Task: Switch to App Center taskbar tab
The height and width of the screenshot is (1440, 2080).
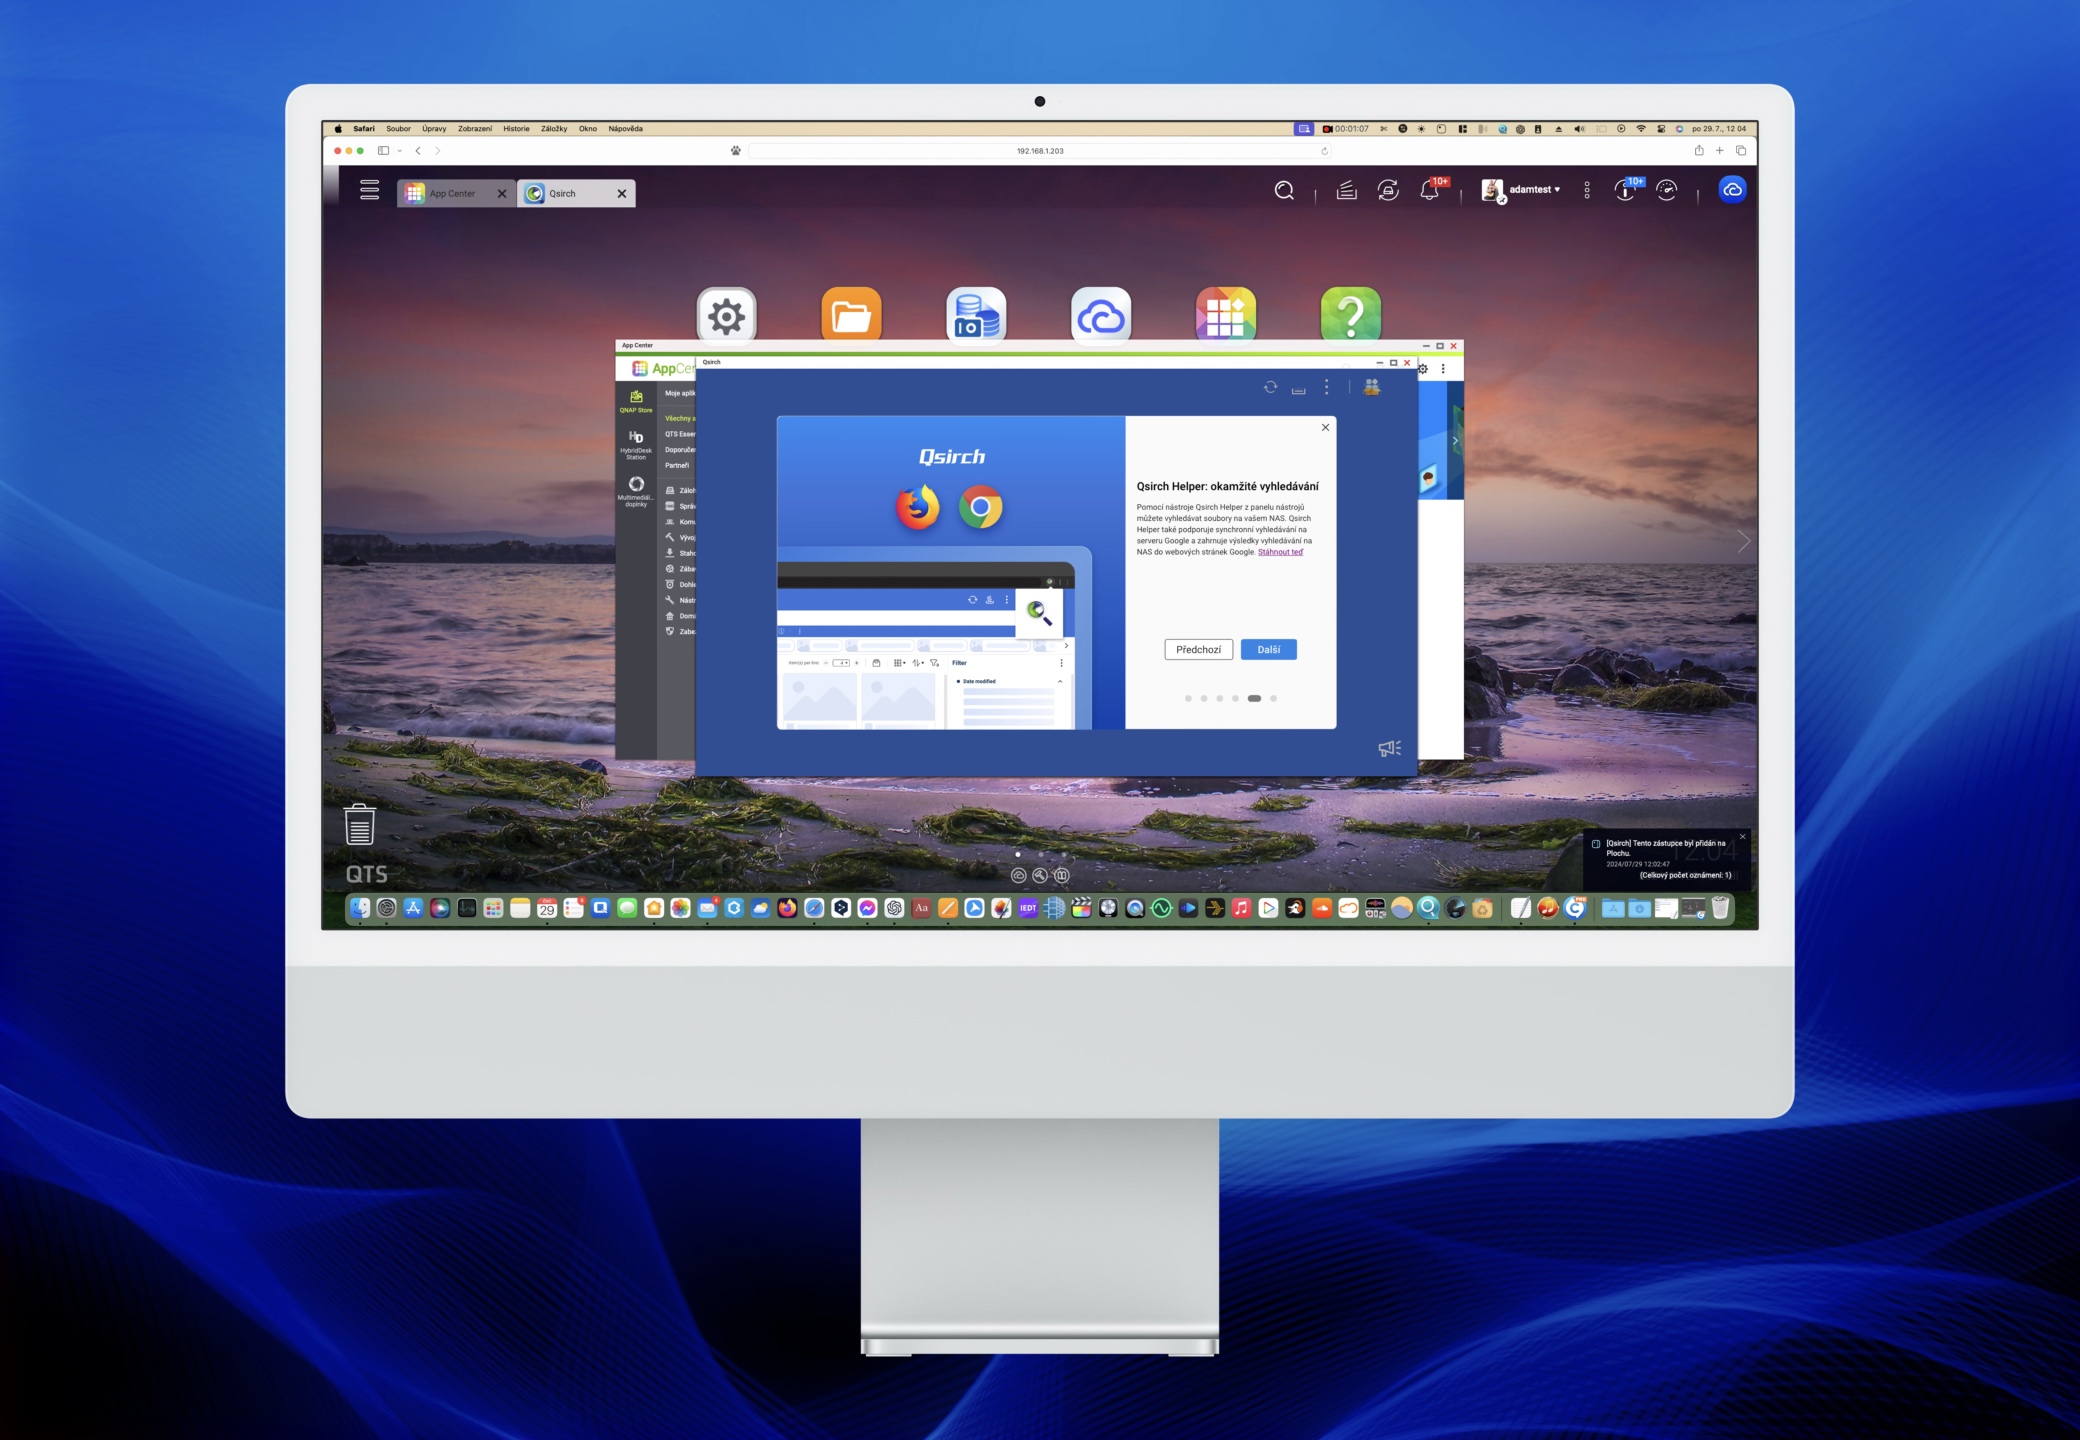Action: [x=452, y=194]
